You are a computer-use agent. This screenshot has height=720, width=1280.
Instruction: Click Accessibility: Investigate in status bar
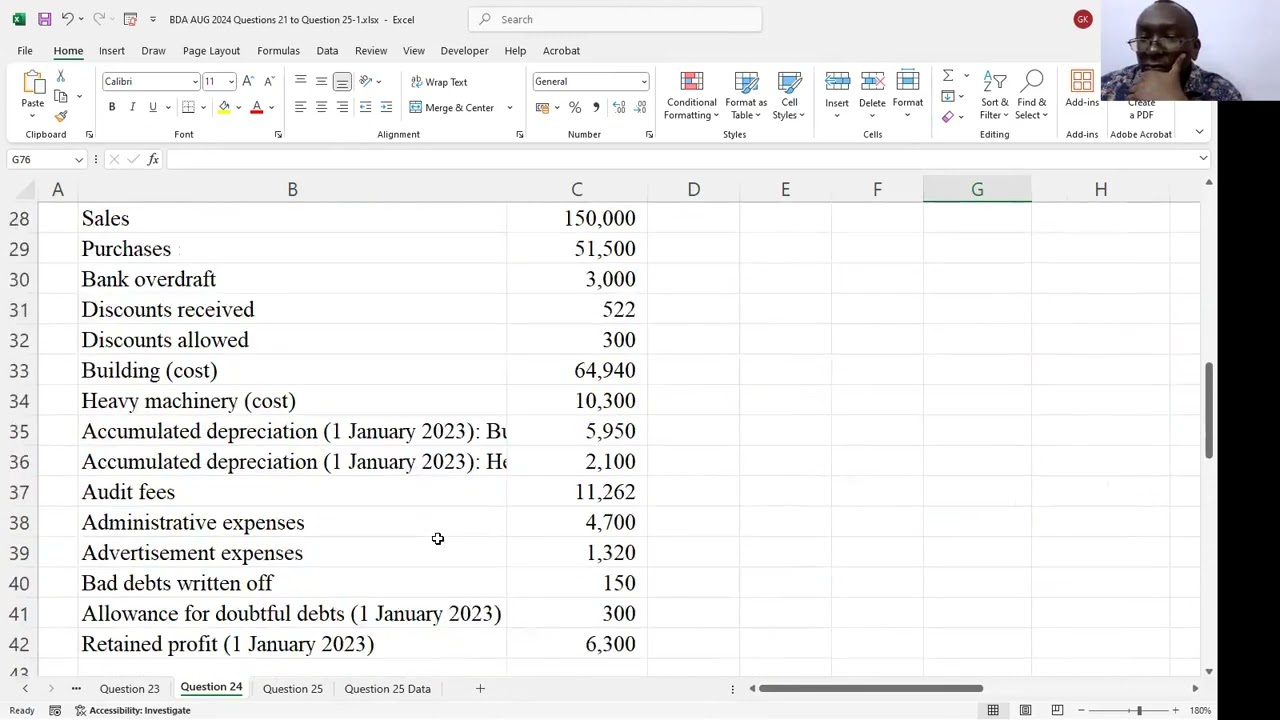coord(133,710)
